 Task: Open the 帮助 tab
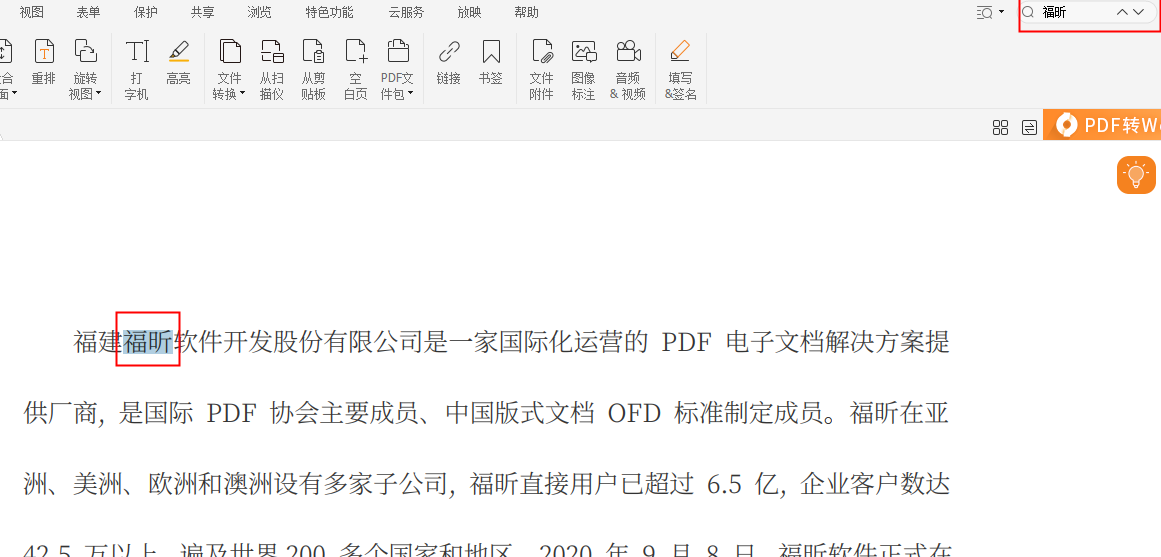526,13
